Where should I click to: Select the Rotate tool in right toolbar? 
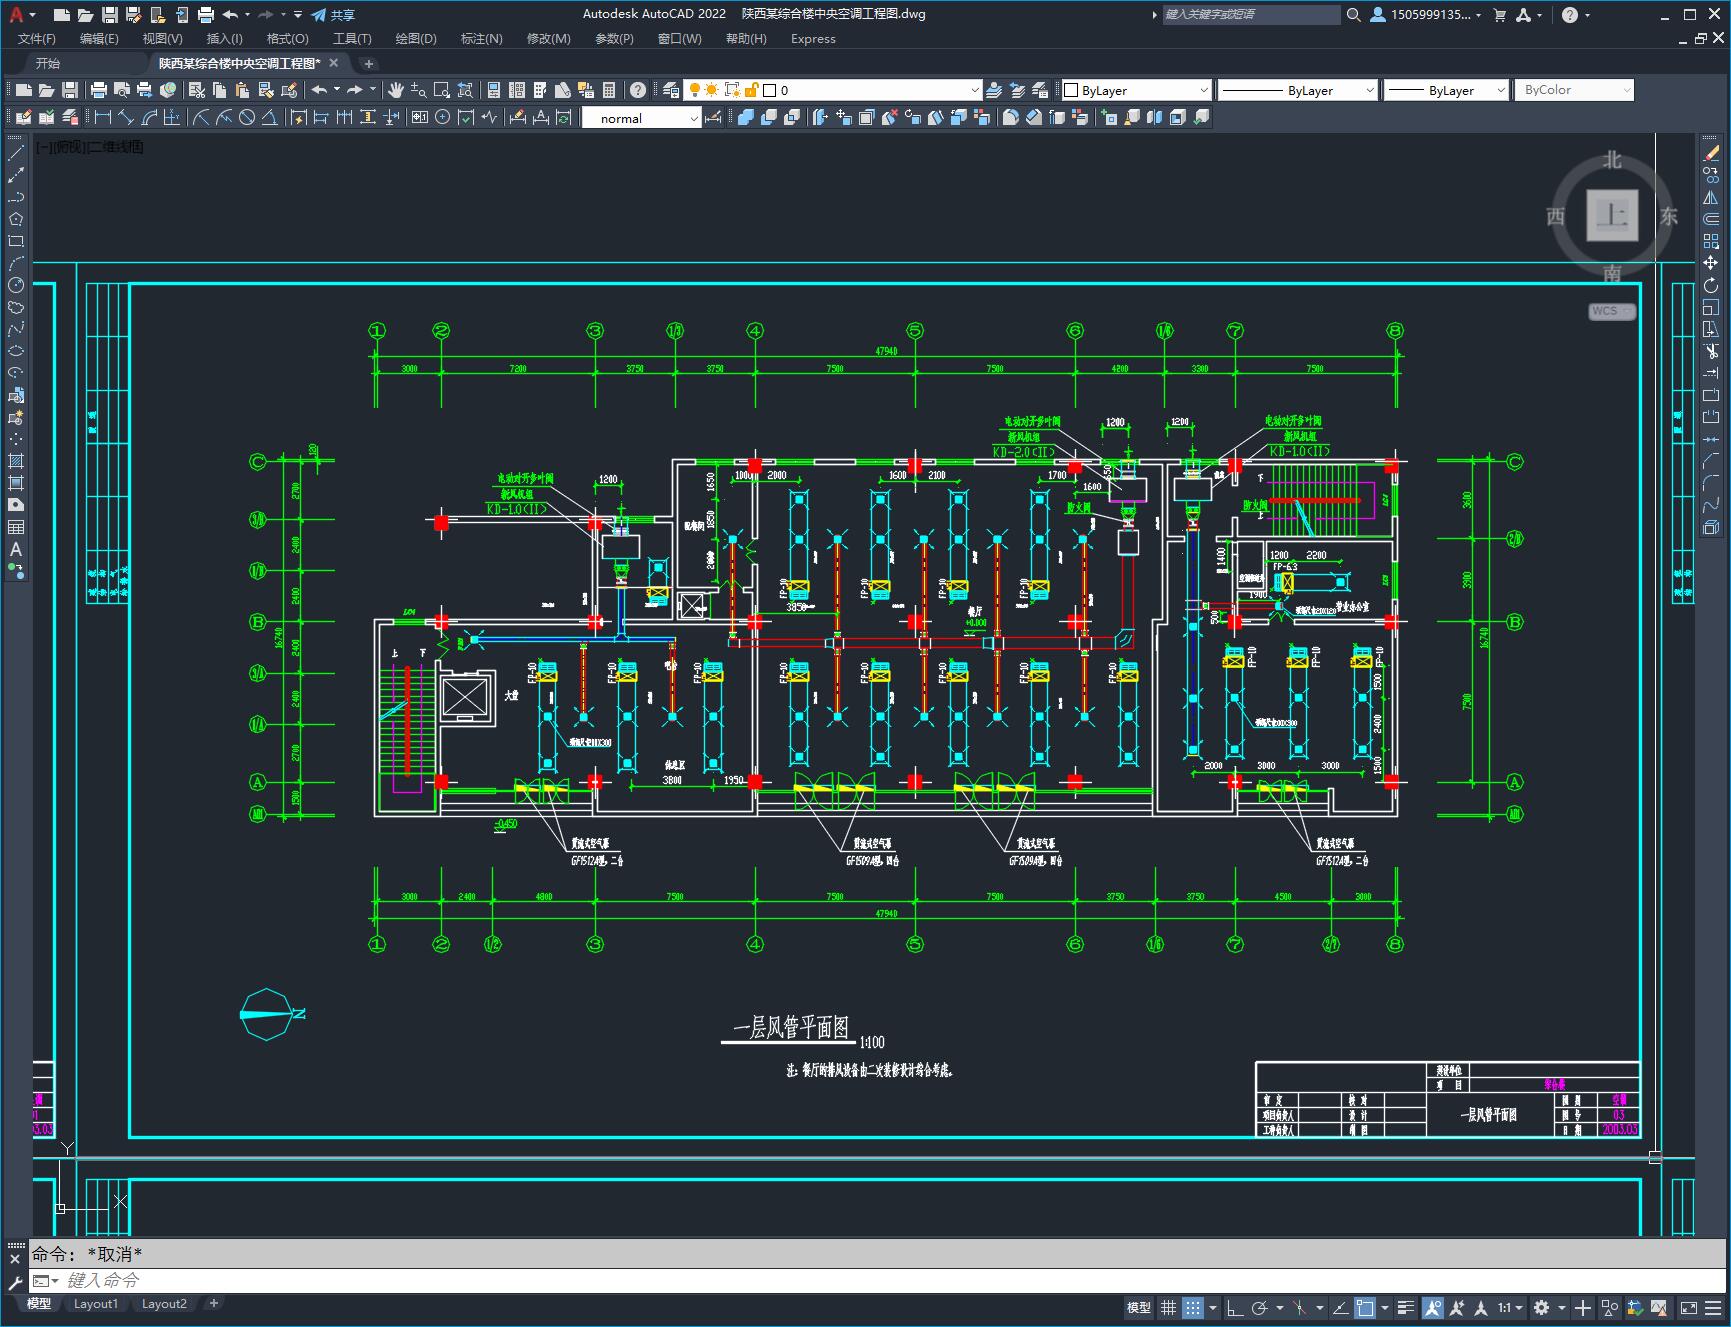[1711, 286]
